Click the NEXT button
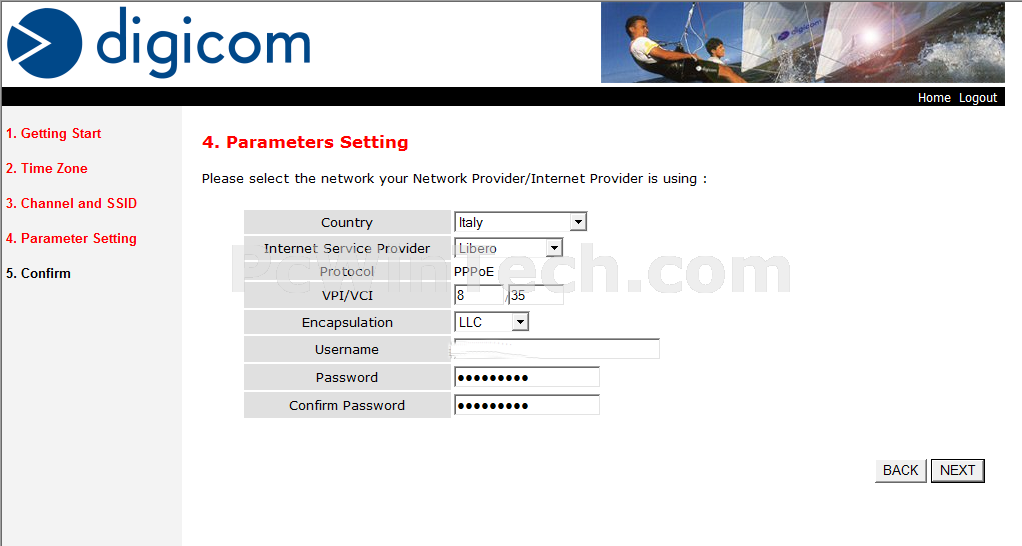This screenshot has width=1022, height=546. 957,470
